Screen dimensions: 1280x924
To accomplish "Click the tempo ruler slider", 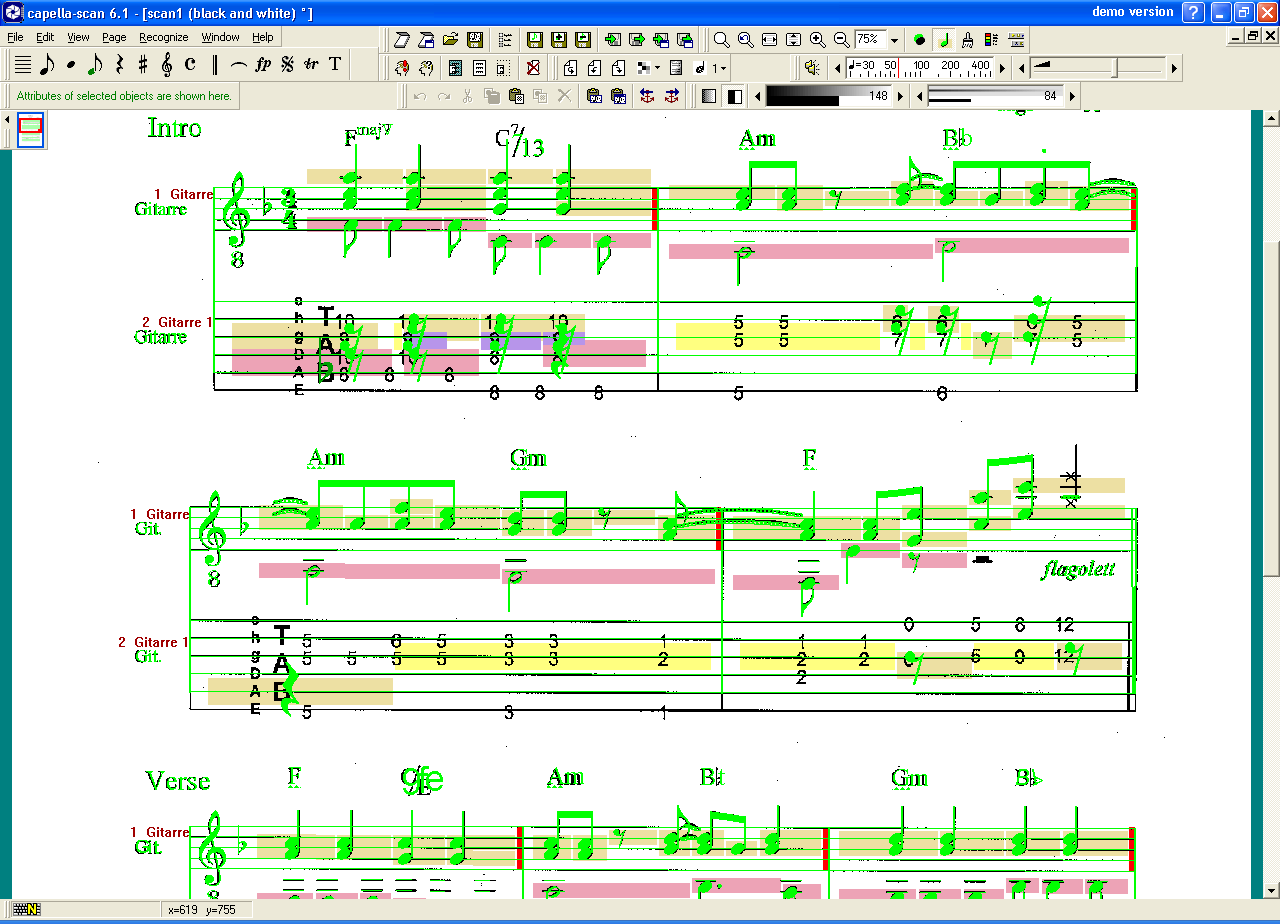I will click(x=920, y=68).
